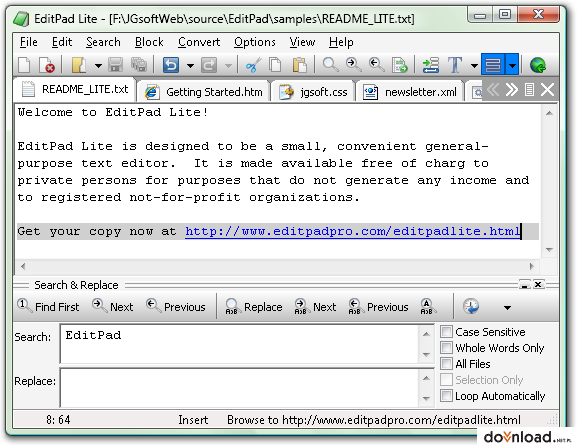Minimize the Search & Replace panel
Image resolution: width=577 pixels, height=446 pixels.
(x=524, y=284)
